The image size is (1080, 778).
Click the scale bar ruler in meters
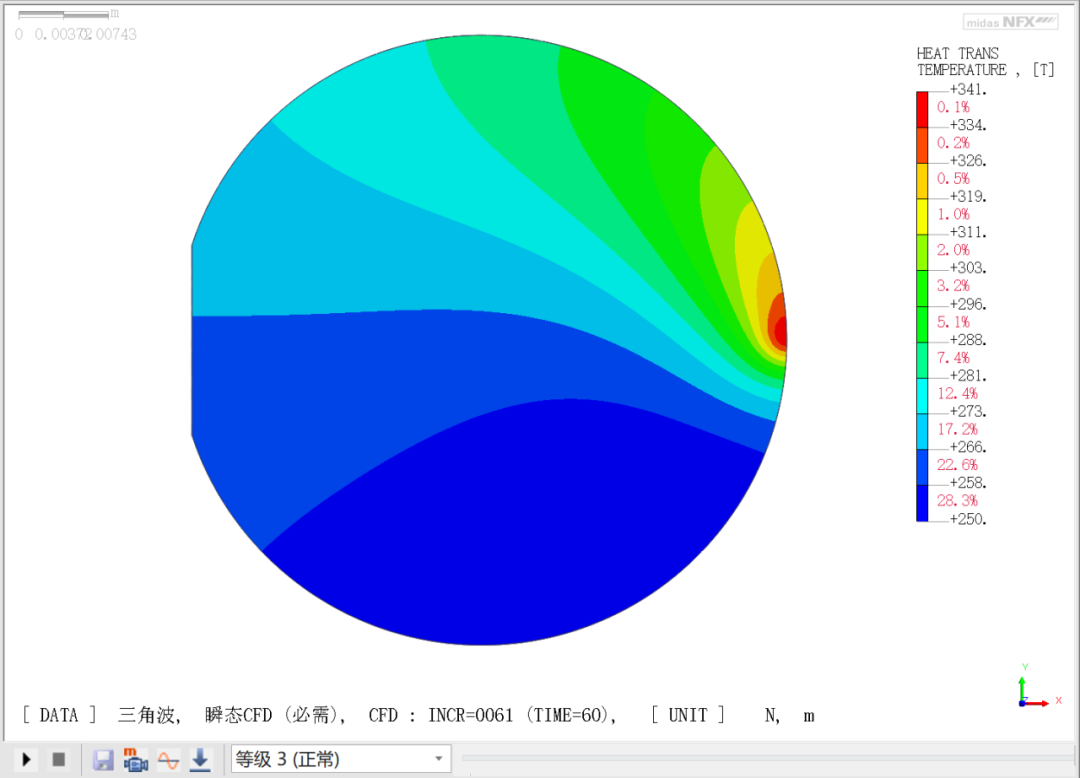pos(63,14)
